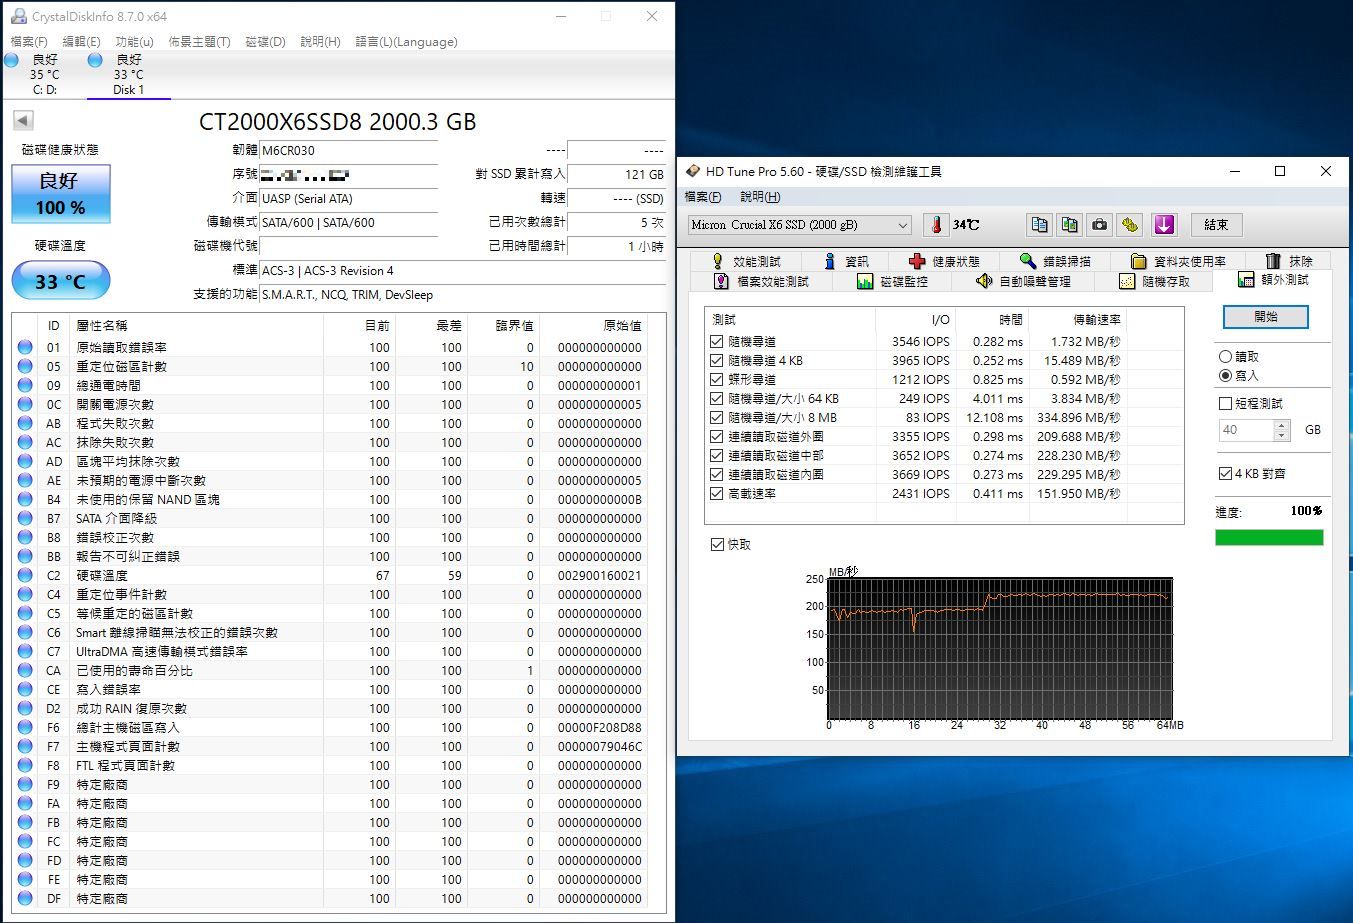Screen dimensions: 1353x923
Task: Uncheck the 4 KB 對齊 checkbox
Action: coord(1225,474)
